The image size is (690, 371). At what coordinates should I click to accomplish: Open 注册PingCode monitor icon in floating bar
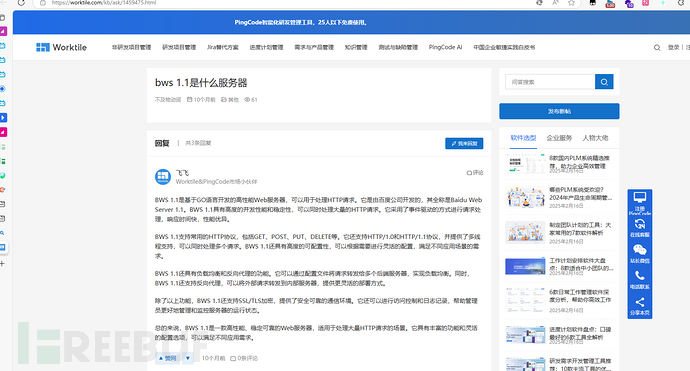pos(639,198)
